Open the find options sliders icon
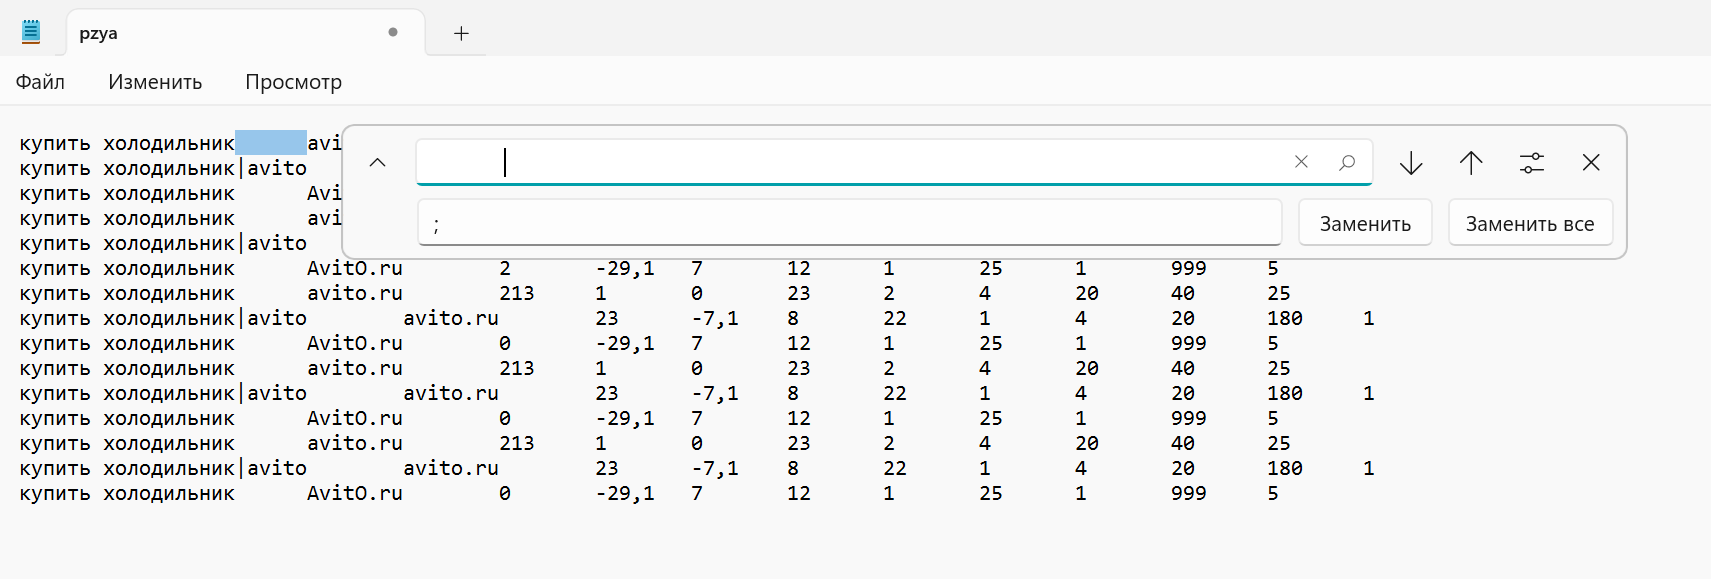This screenshot has width=1711, height=579. click(x=1531, y=162)
